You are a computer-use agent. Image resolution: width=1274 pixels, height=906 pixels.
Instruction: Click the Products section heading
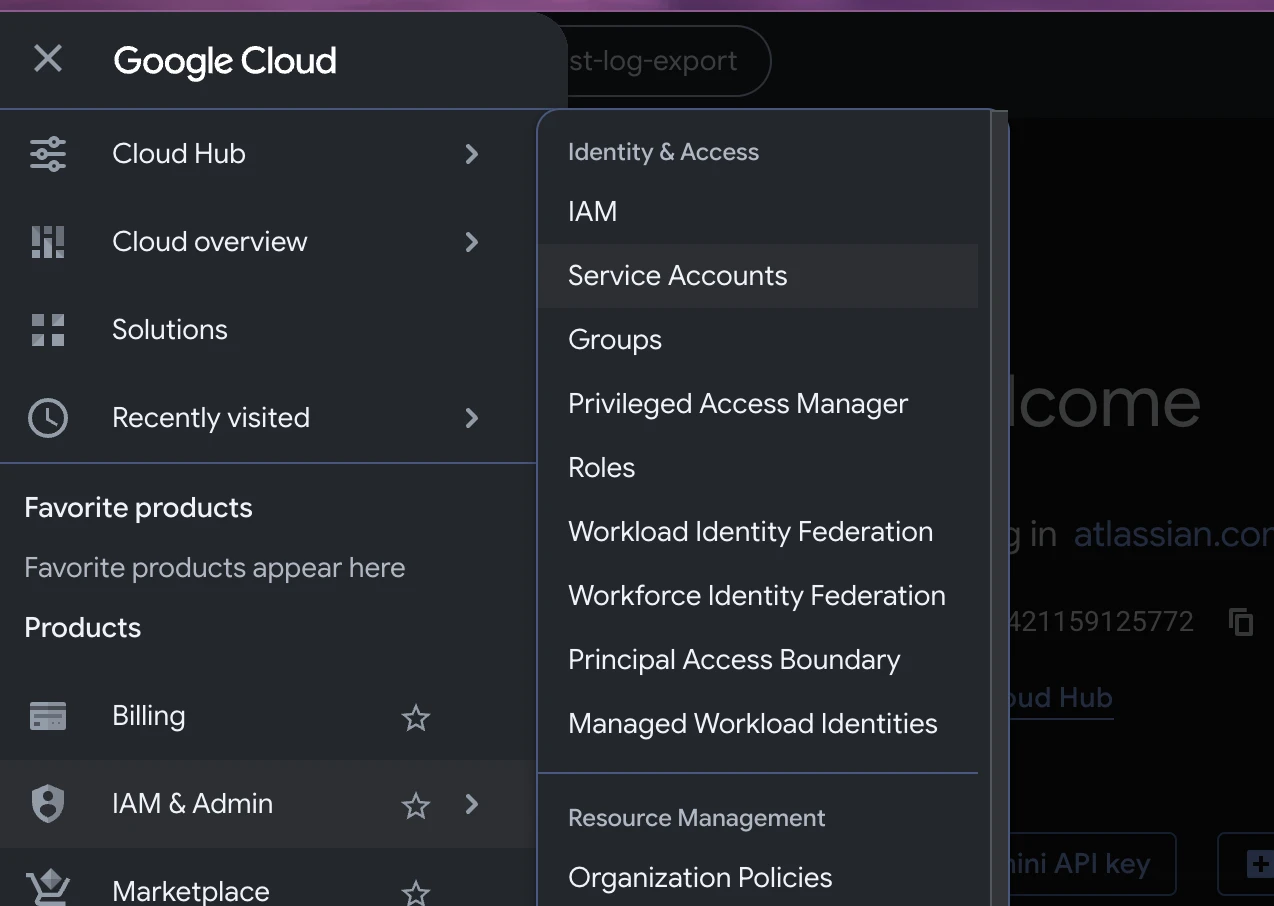coord(83,628)
